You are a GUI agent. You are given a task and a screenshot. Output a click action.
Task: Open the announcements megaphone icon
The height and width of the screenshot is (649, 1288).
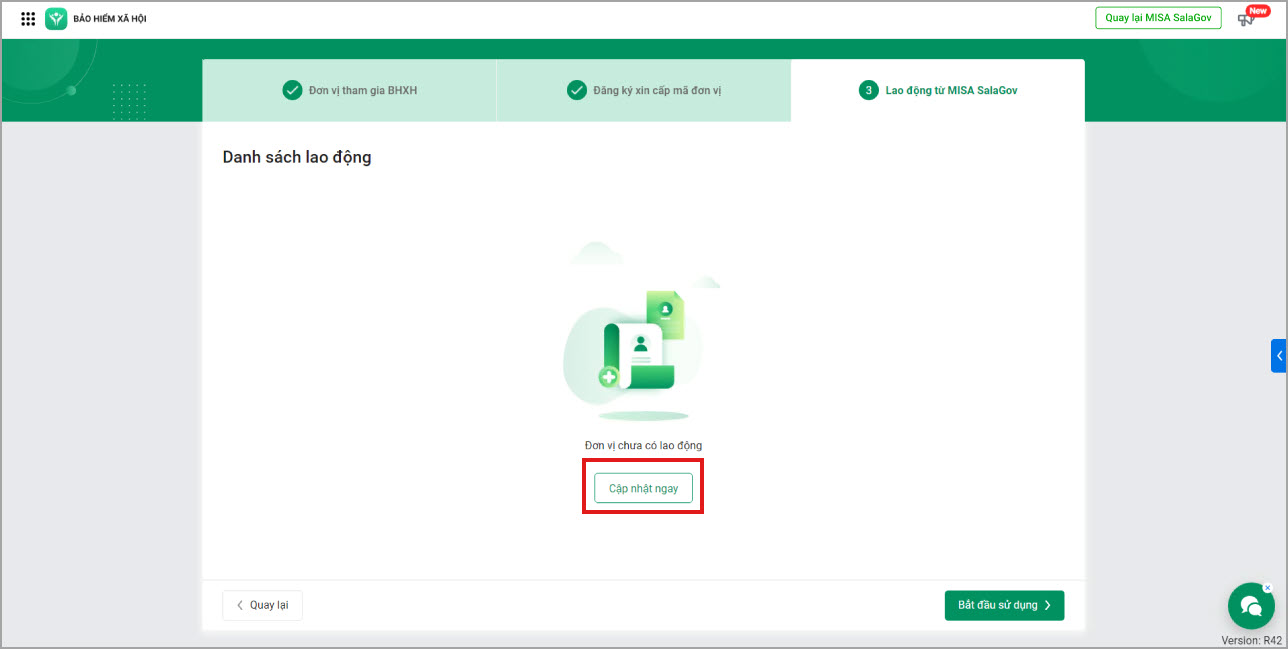1246,19
